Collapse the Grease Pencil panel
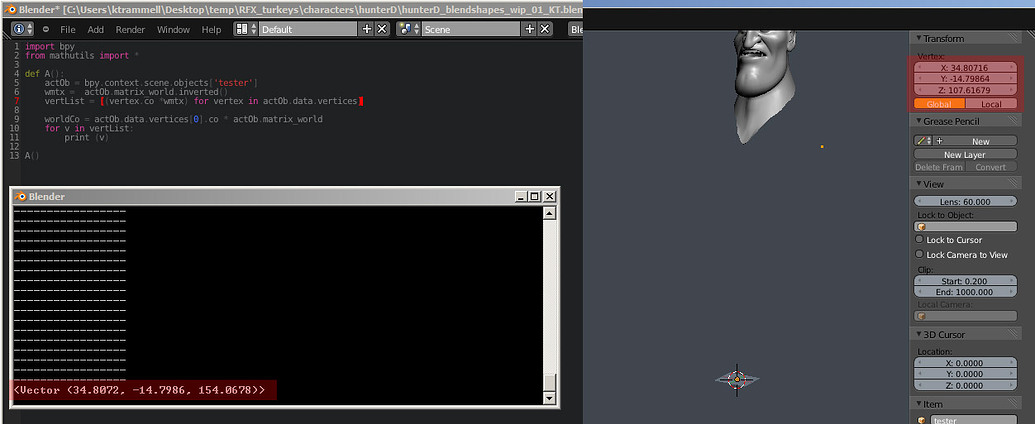The image size is (1035, 424). (919, 121)
